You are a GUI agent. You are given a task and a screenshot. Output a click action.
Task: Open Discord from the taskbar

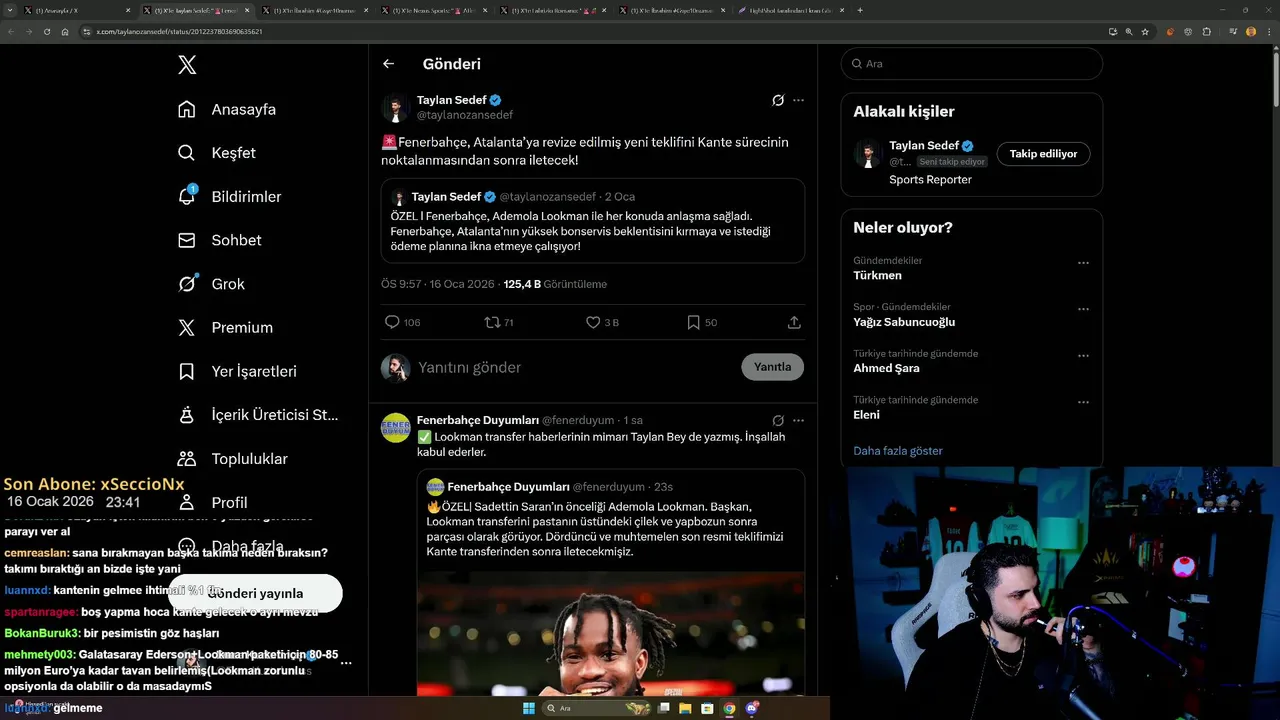(x=751, y=708)
